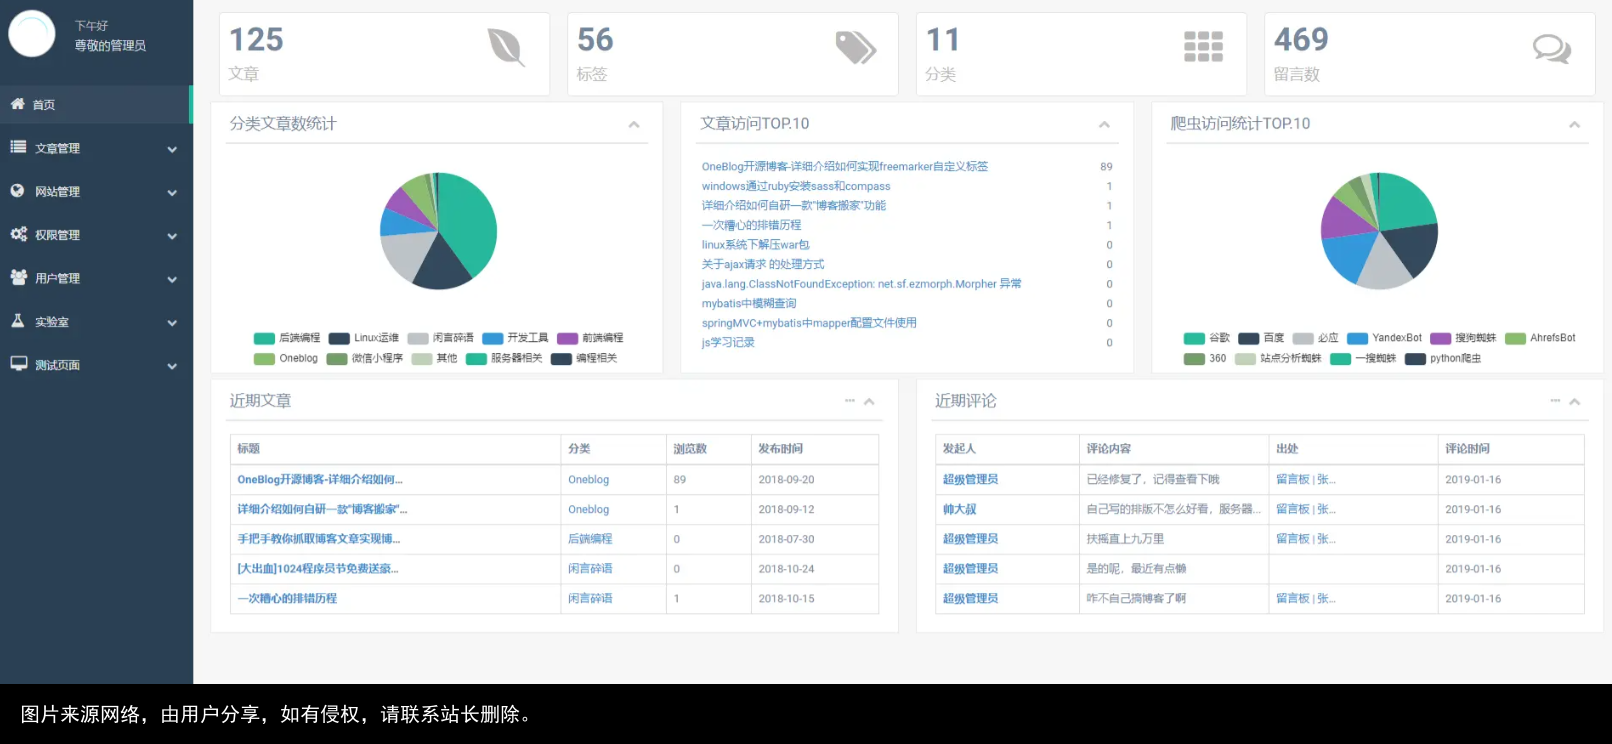Screen dimensions: 1612x744
Task: Open 关于ajax请求 的处理方式 link
Action: 763,264
